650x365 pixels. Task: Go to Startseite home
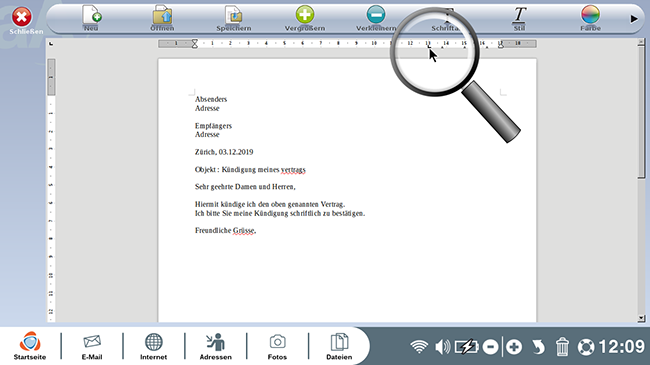click(30, 346)
